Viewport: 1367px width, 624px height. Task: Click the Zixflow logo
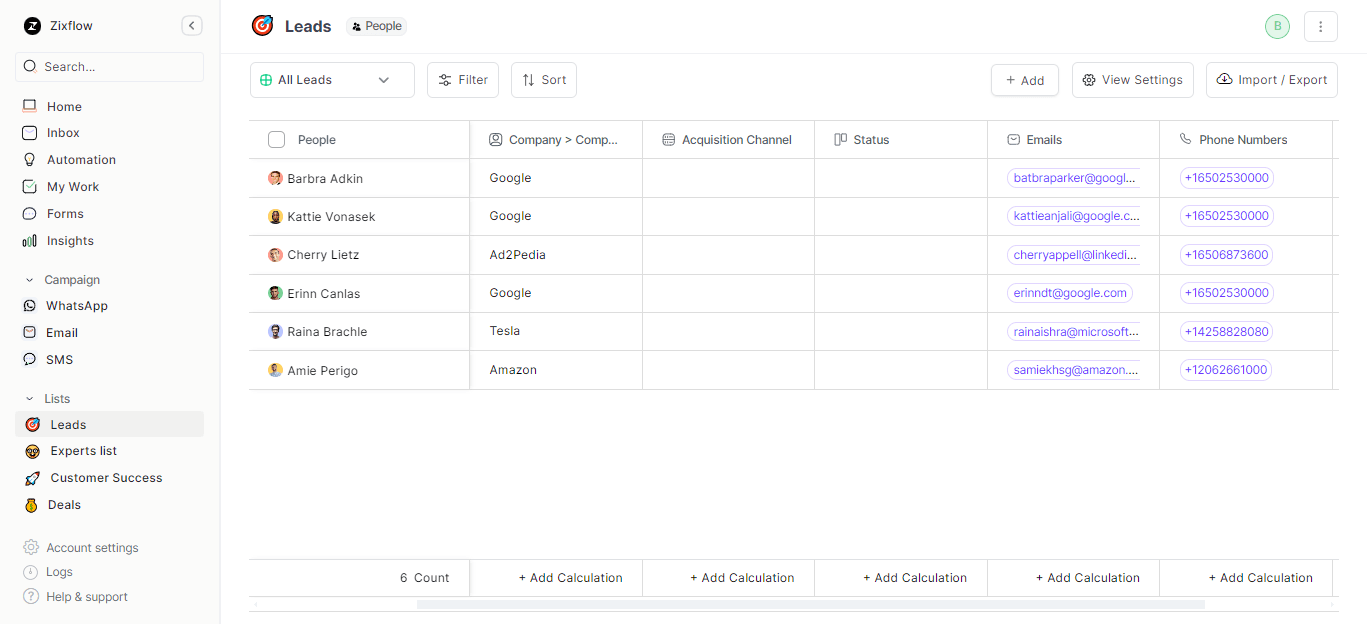32,26
